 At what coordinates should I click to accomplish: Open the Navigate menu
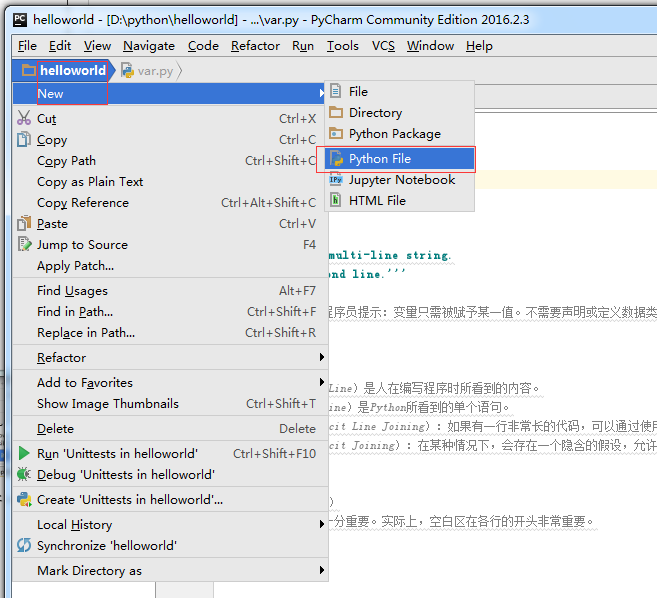pyautogui.click(x=149, y=46)
